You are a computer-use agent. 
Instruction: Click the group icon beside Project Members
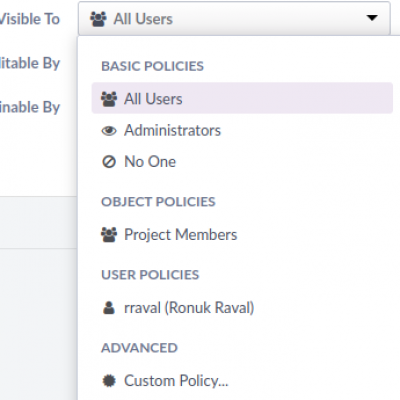[x=109, y=235]
